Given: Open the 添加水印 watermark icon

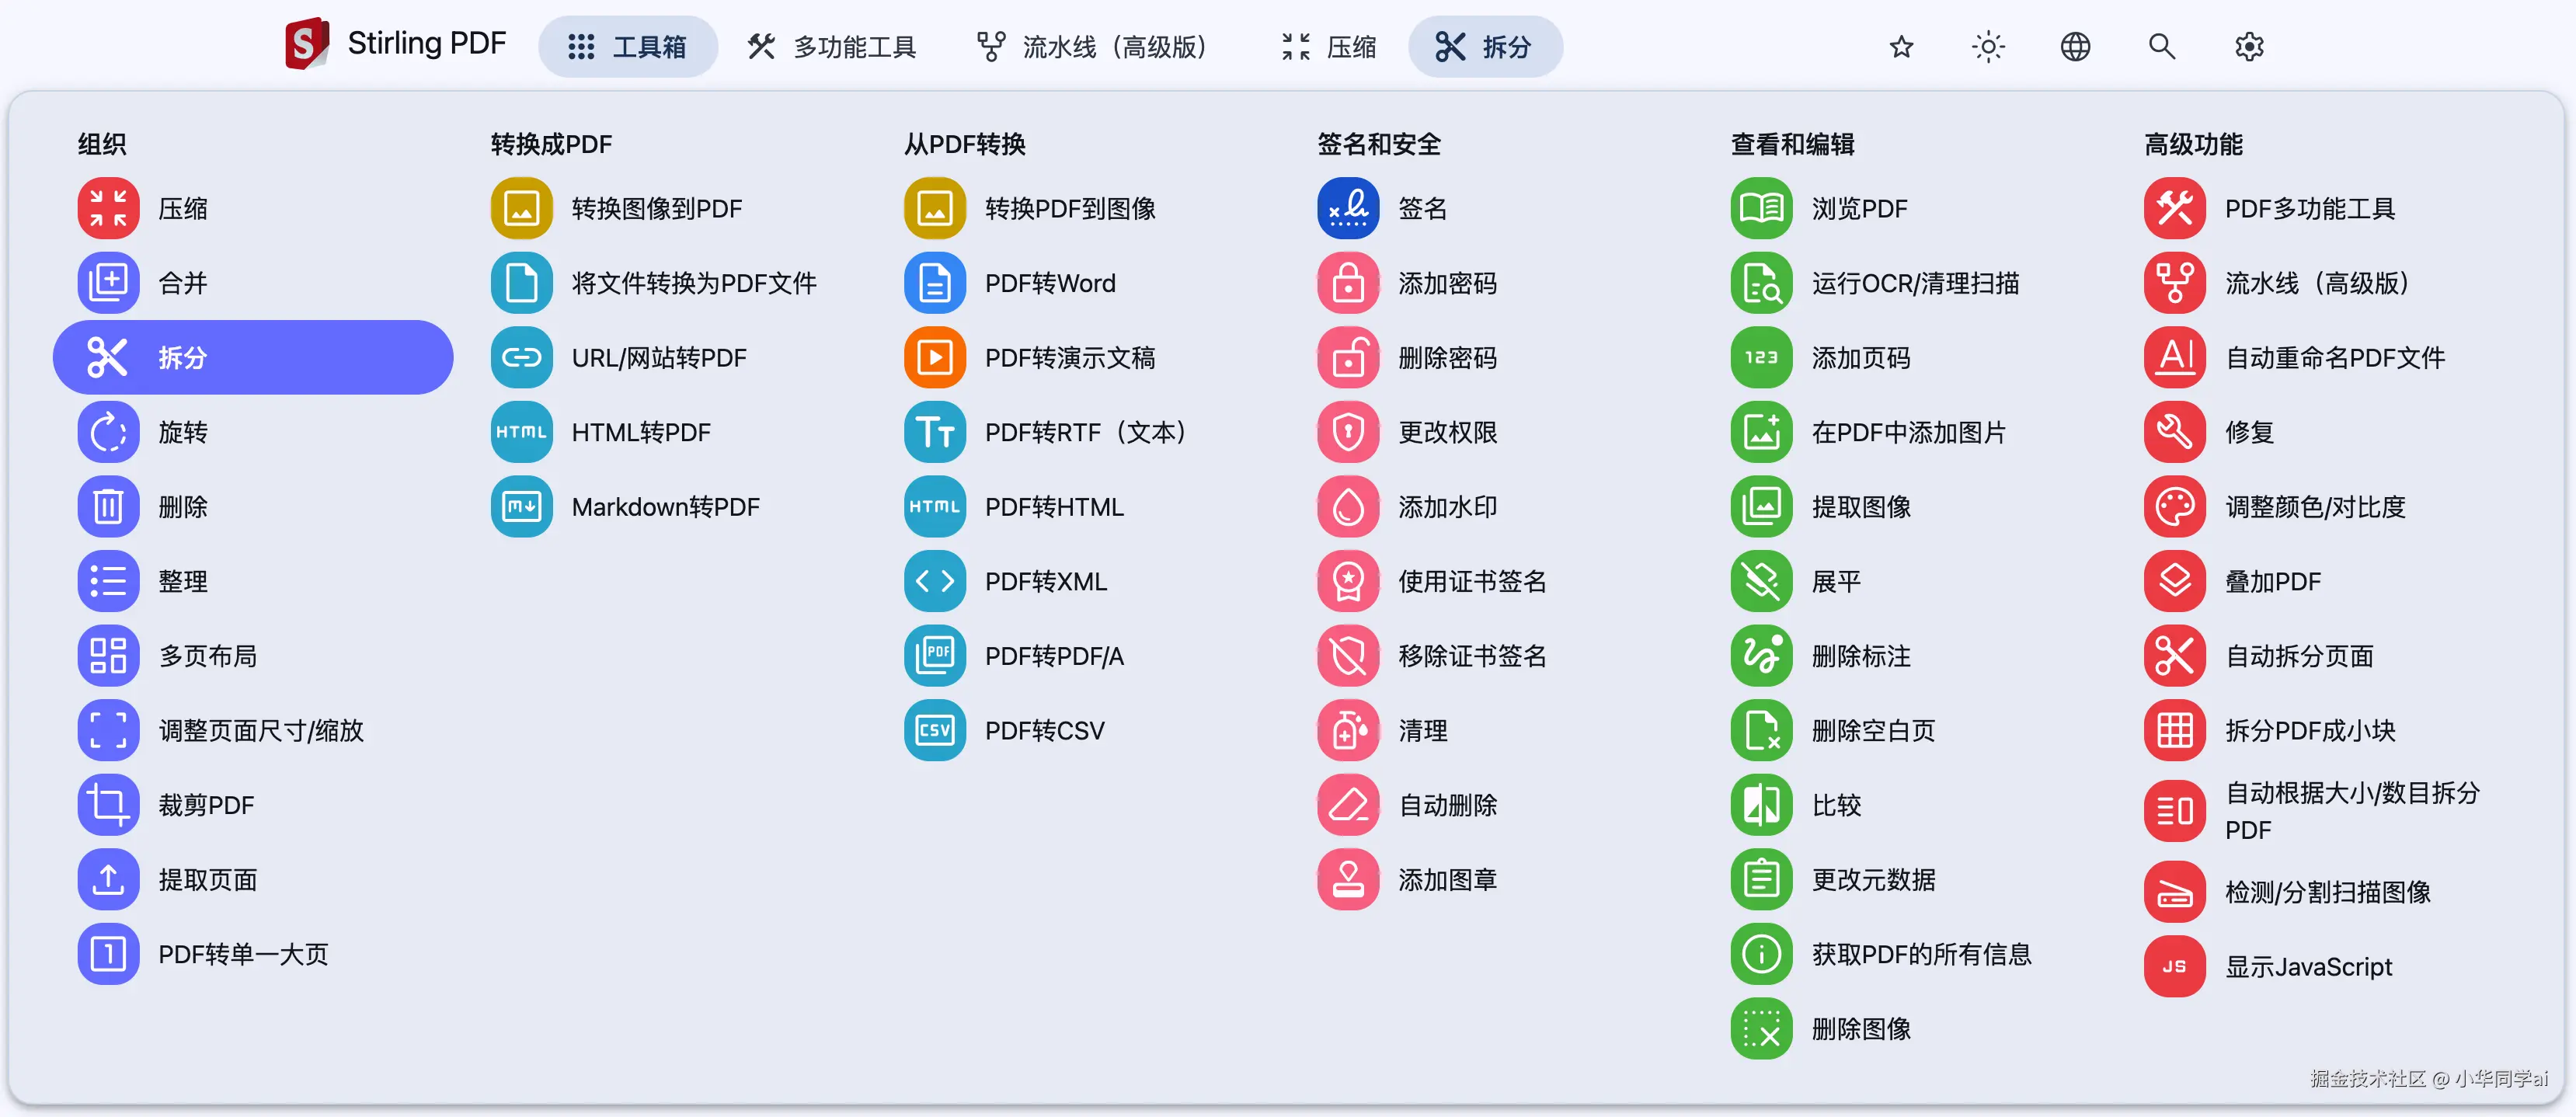Looking at the screenshot, I should click(x=1348, y=507).
